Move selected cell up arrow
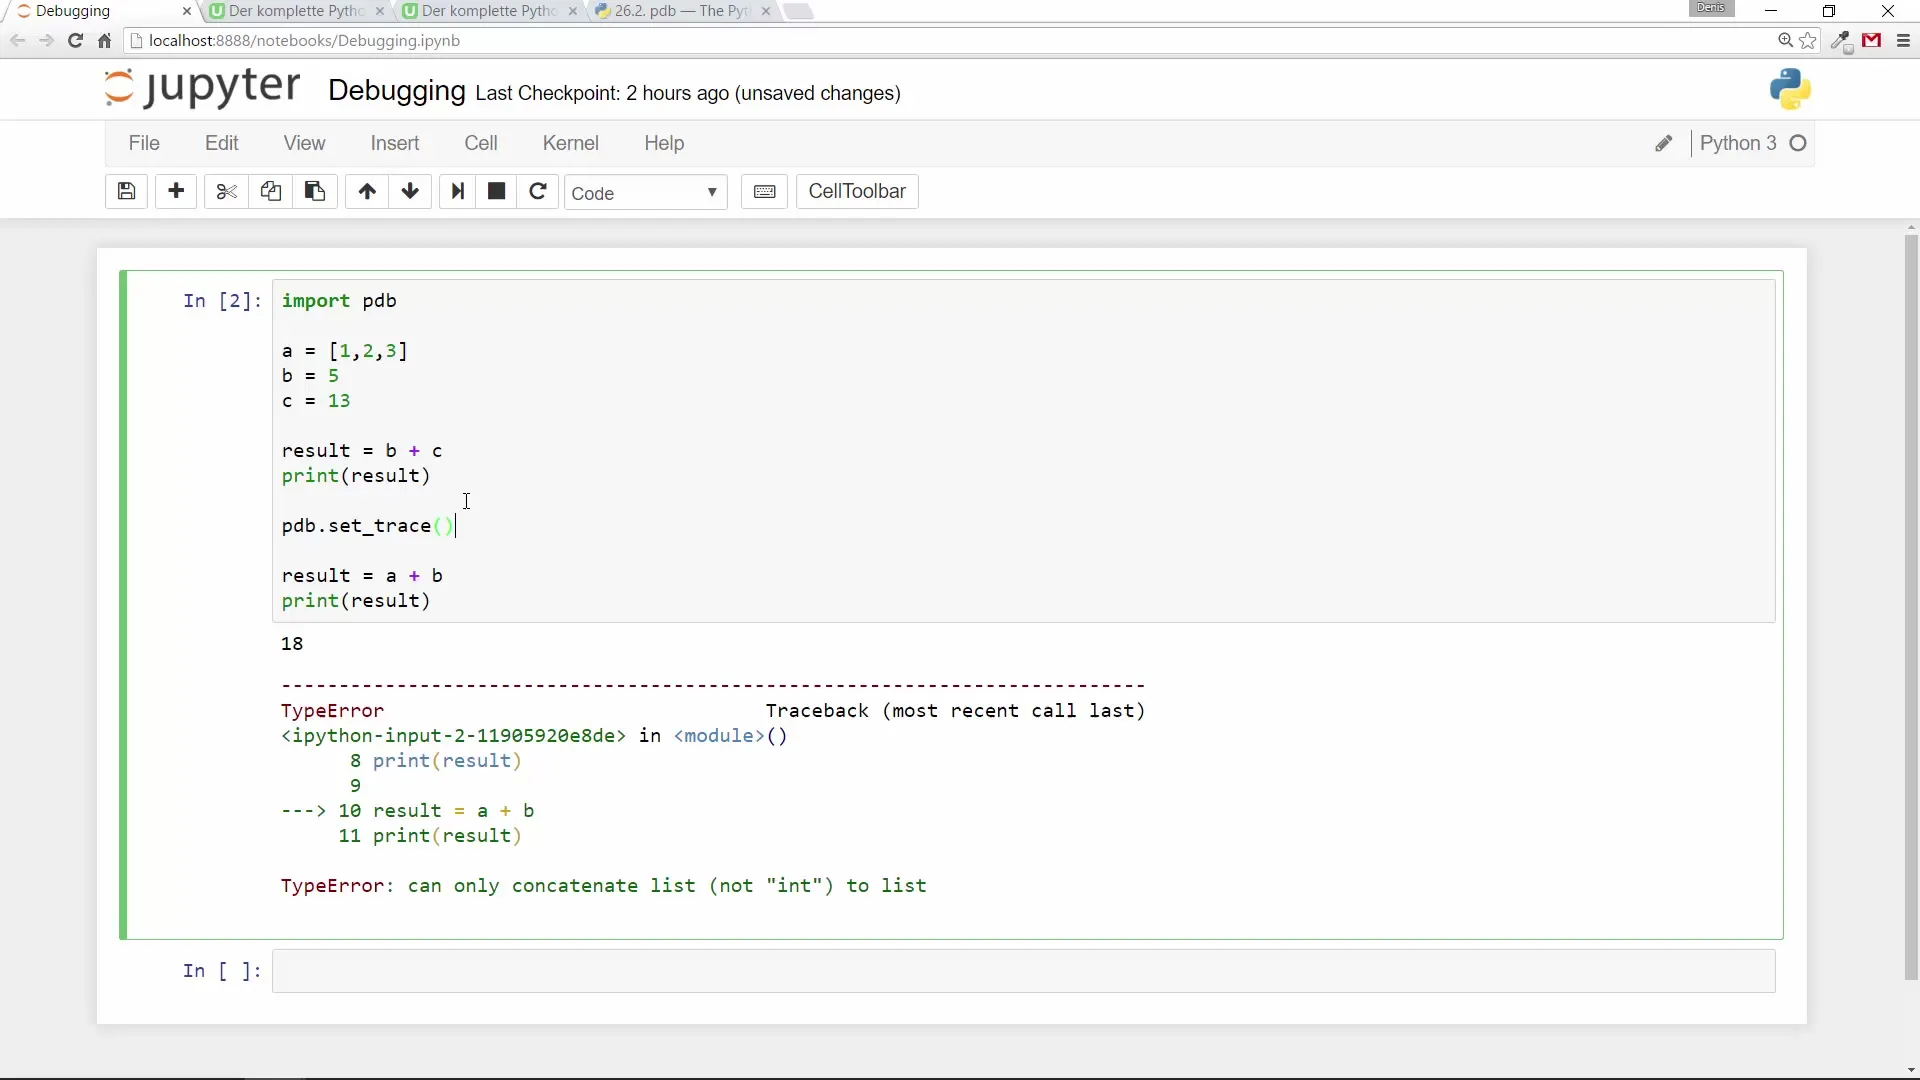This screenshot has height=1080, width=1920. [367, 191]
